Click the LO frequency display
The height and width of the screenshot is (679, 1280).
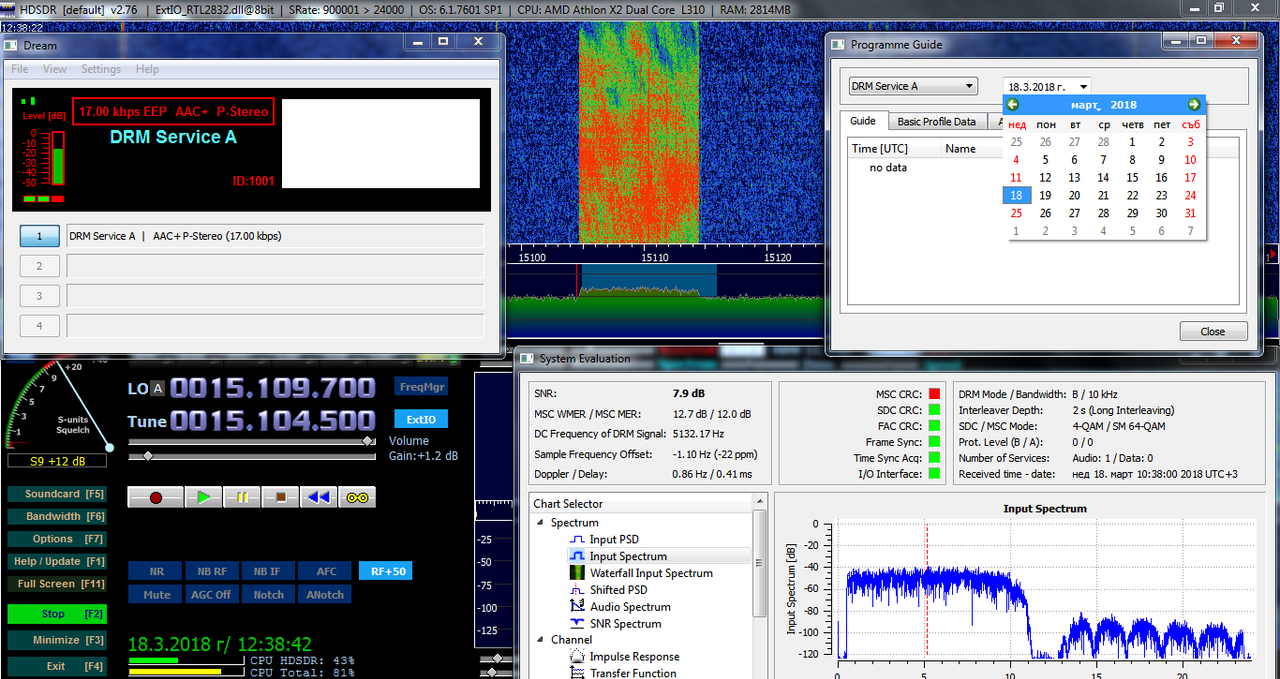272,388
